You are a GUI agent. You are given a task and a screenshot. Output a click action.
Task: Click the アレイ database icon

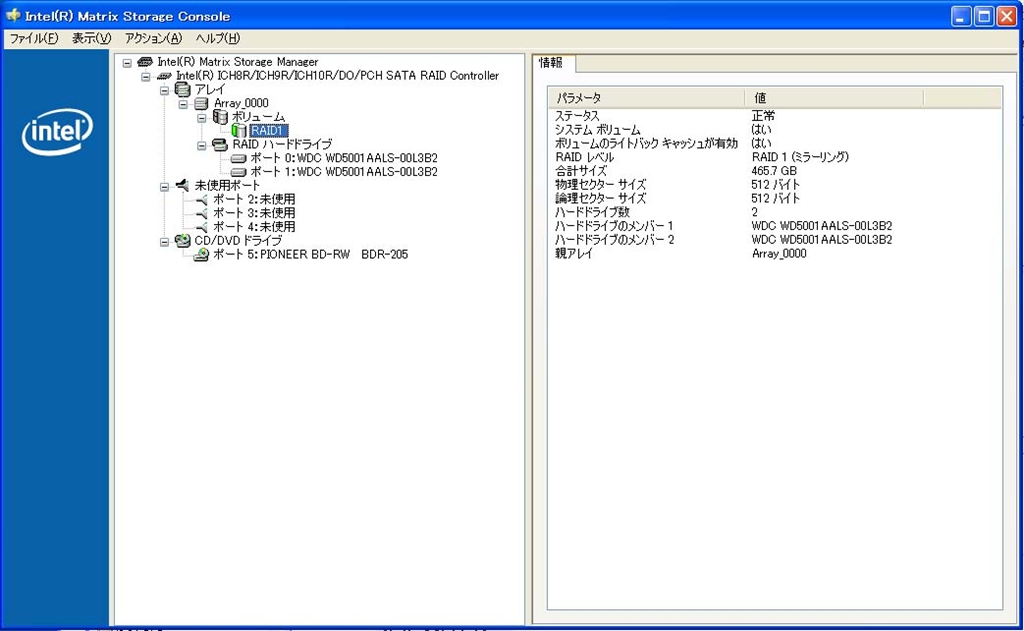pos(183,89)
